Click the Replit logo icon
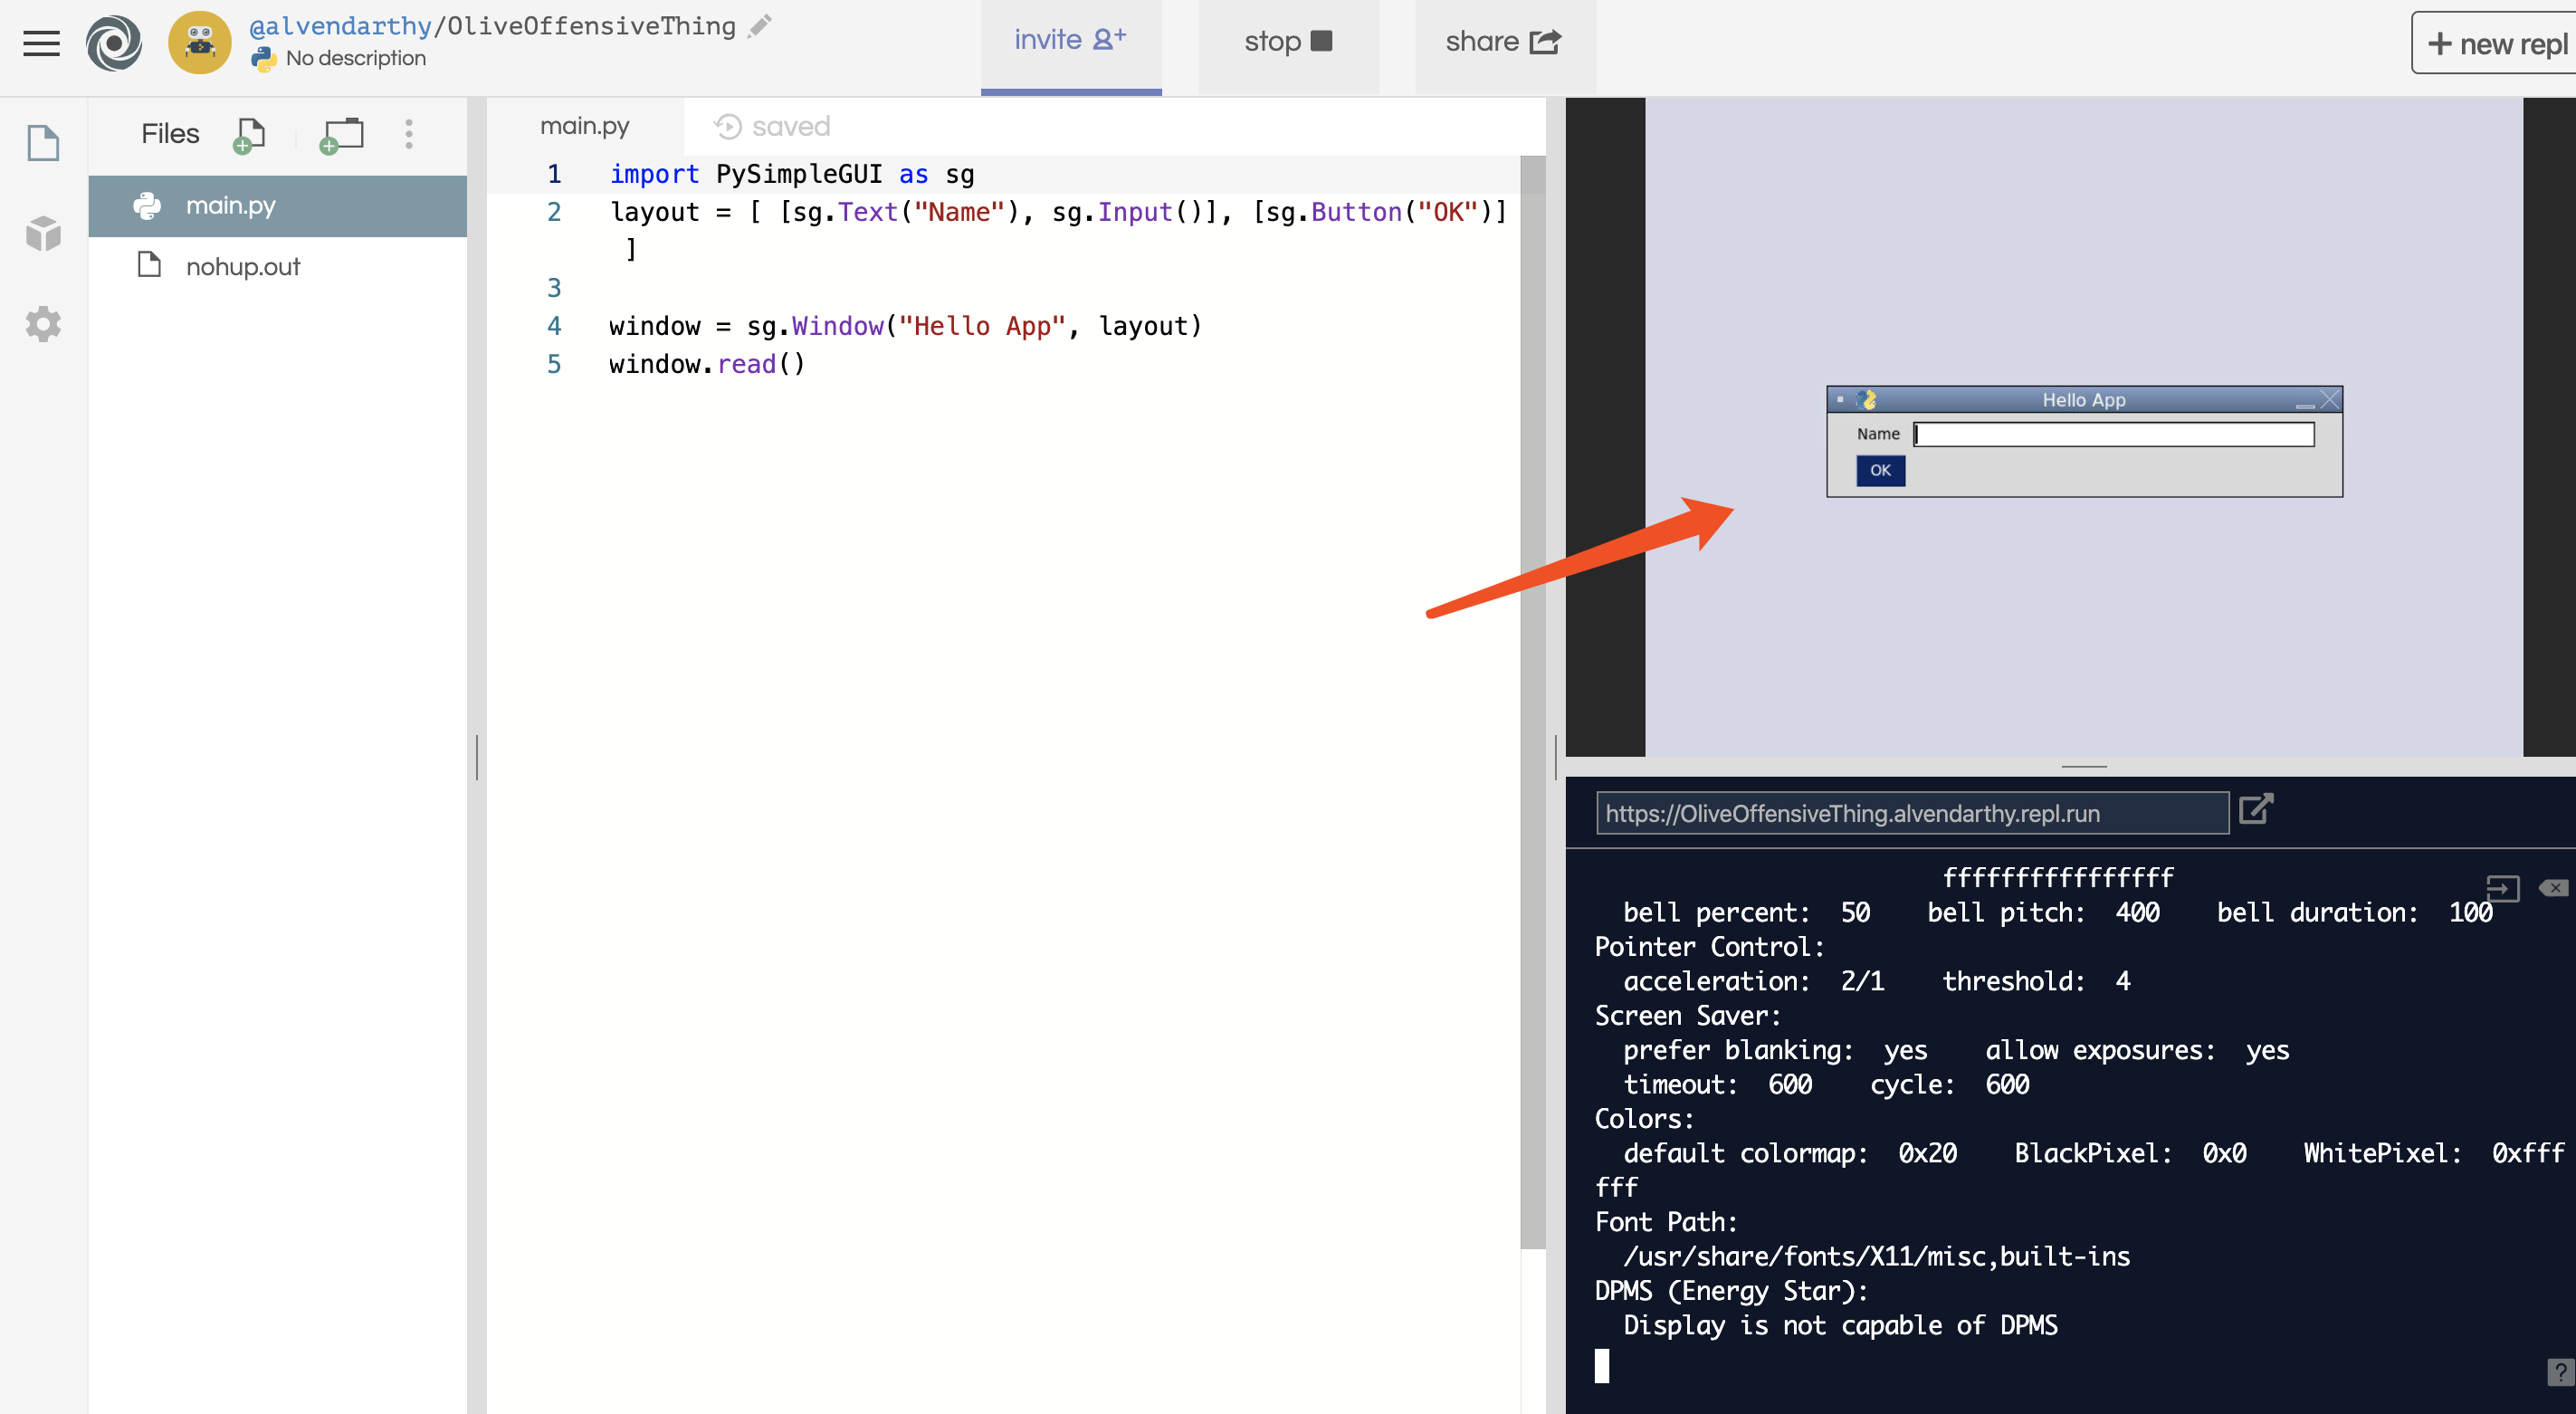 [114, 42]
